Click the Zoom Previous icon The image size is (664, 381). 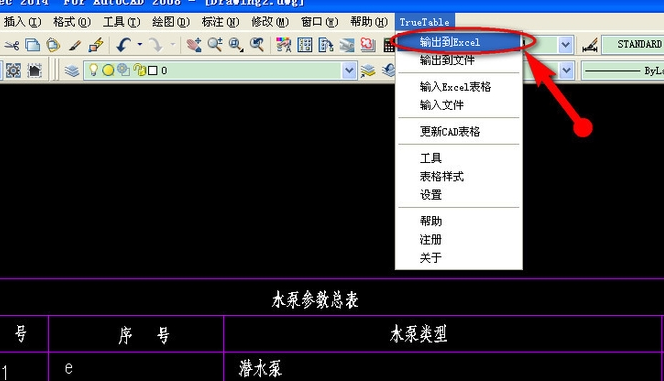[x=257, y=45]
